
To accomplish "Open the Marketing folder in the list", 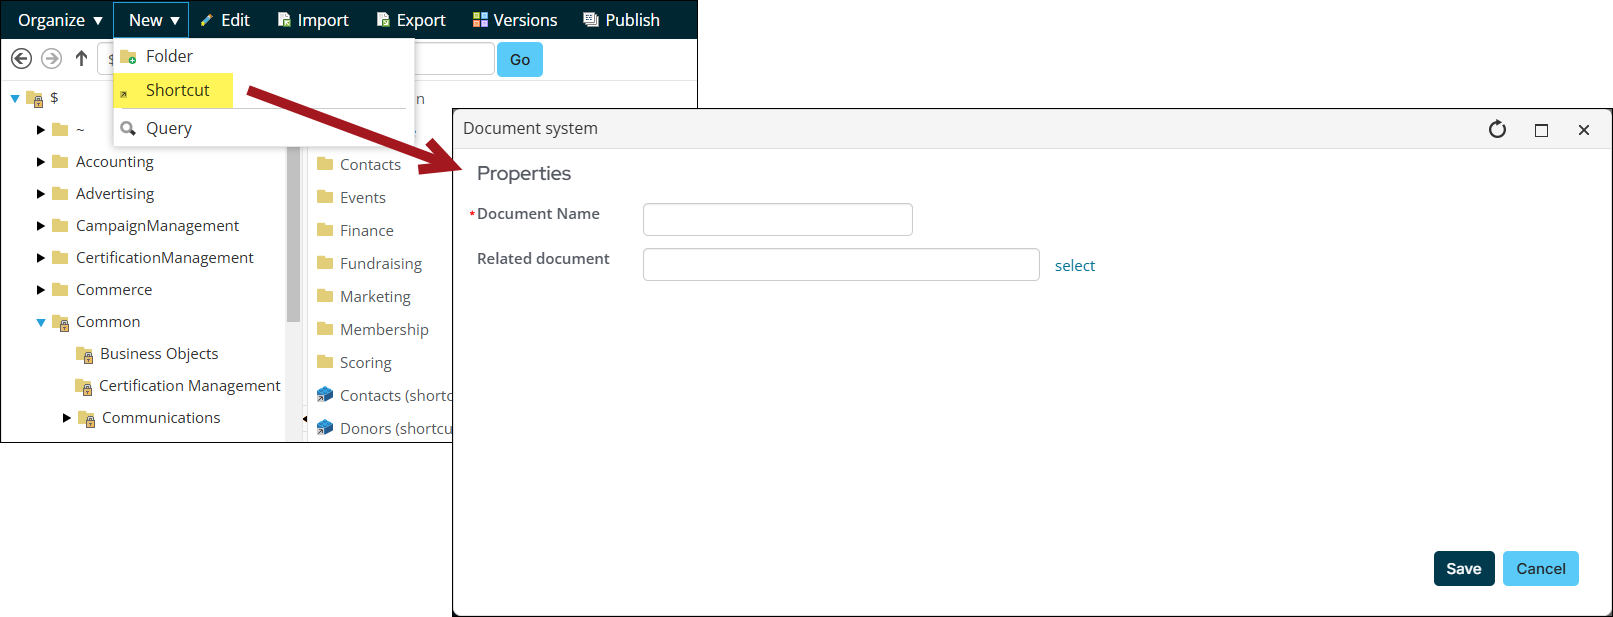I will point(375,297).
